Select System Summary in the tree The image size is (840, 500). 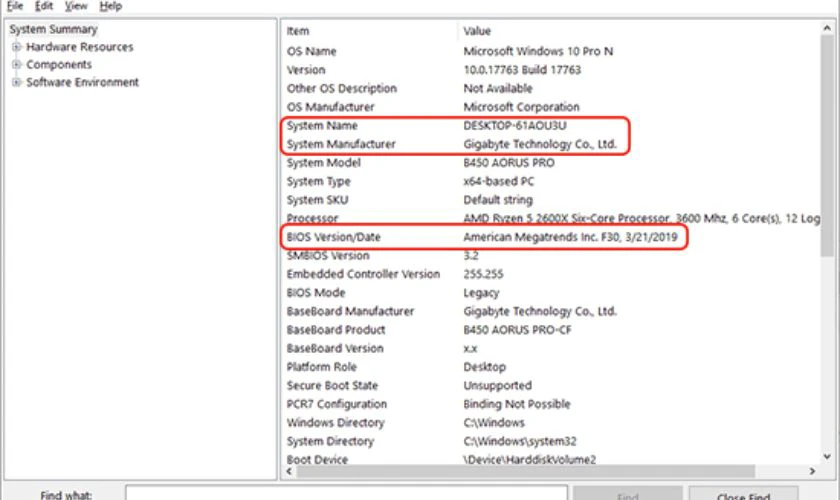(x=53, y=29)
